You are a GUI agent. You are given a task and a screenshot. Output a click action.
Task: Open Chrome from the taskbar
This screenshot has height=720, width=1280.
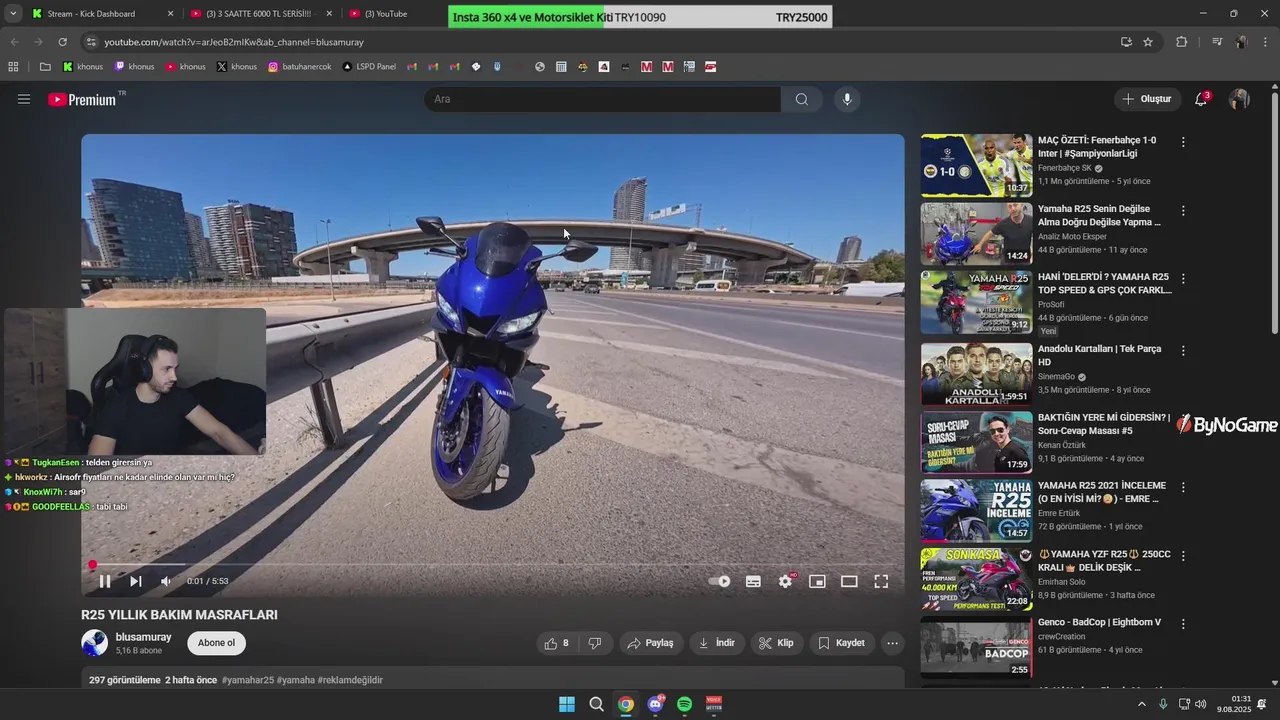pos(626,704)
